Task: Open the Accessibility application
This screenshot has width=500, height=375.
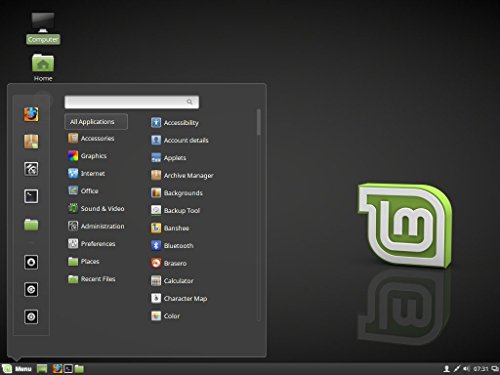Action: (x=175, y=123)
